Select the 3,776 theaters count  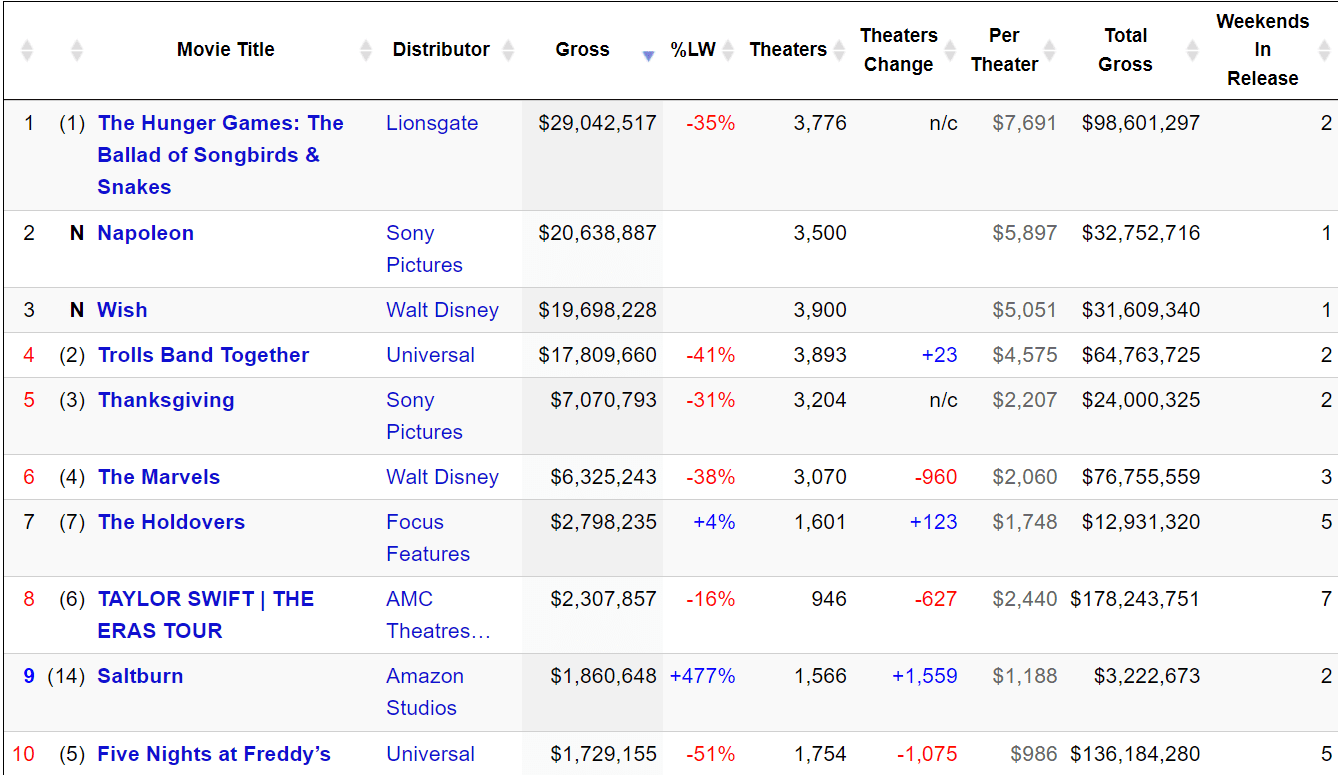820,123
